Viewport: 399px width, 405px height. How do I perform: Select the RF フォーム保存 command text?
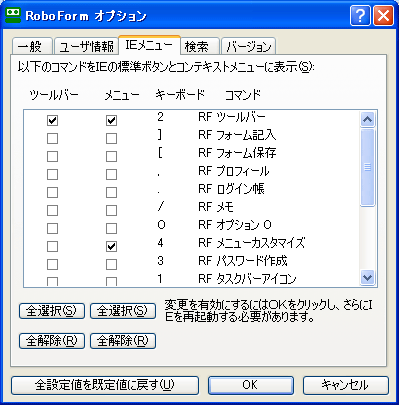click(x=237, y=153)
